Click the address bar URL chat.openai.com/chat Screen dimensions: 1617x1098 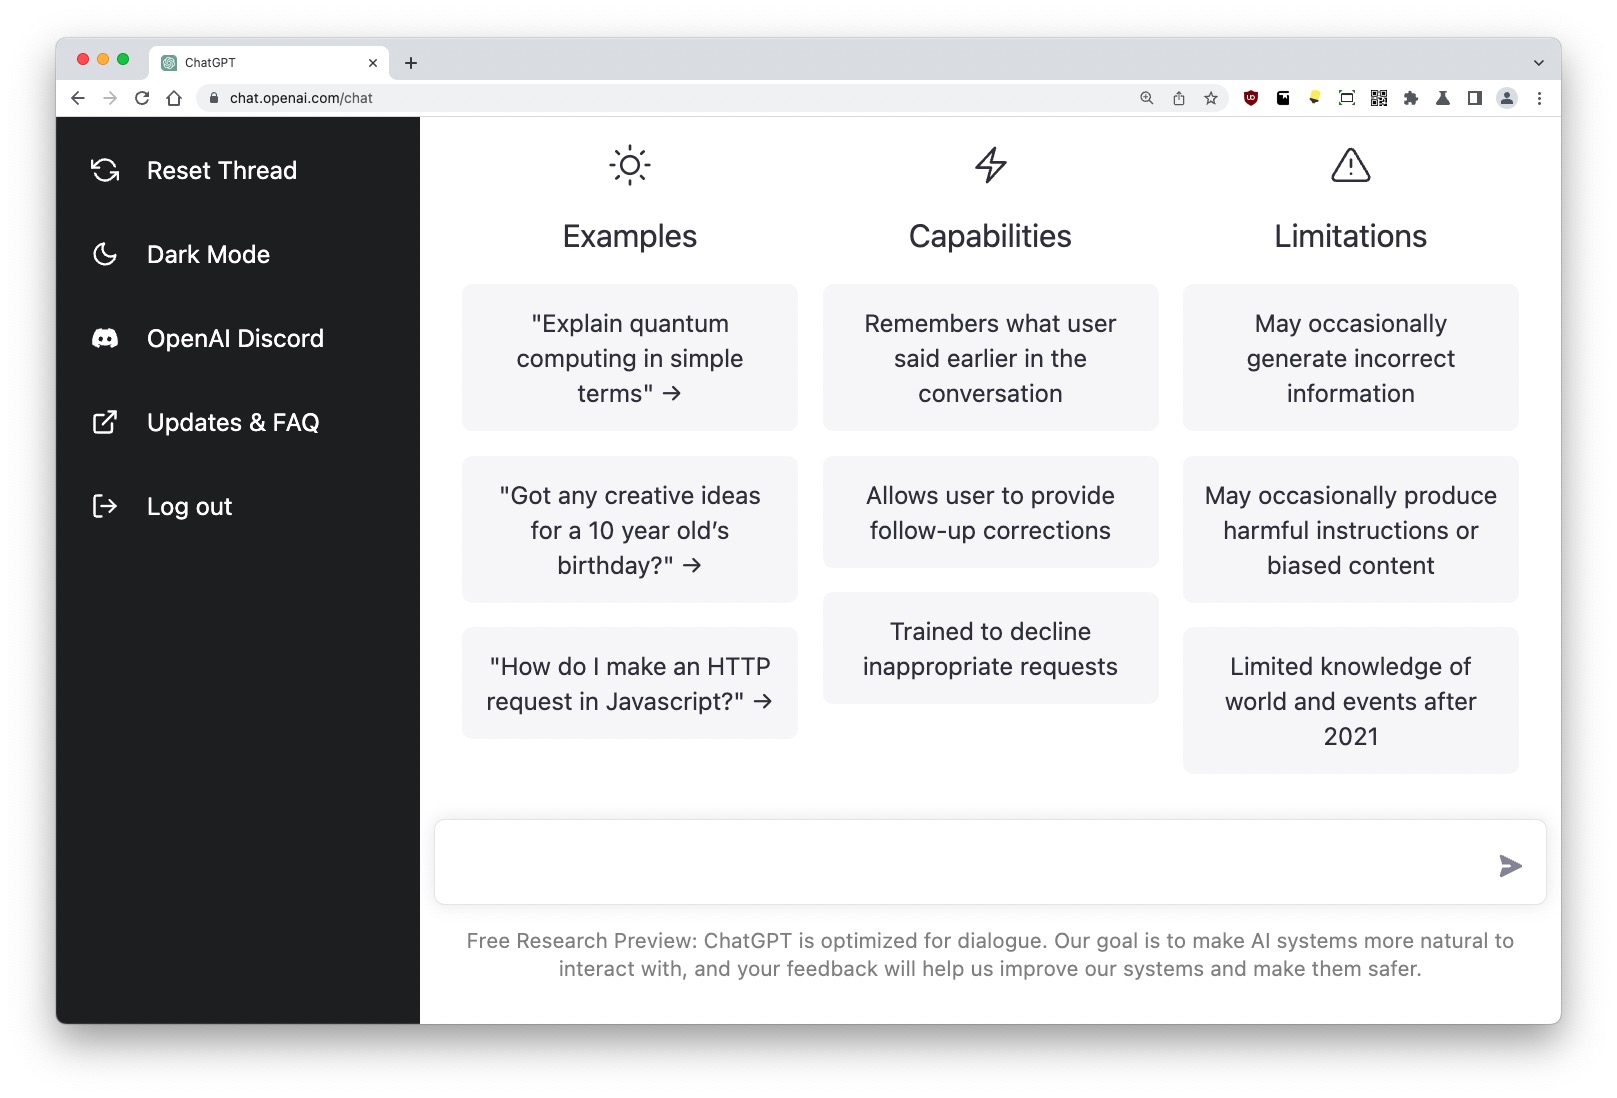(301, 98)
